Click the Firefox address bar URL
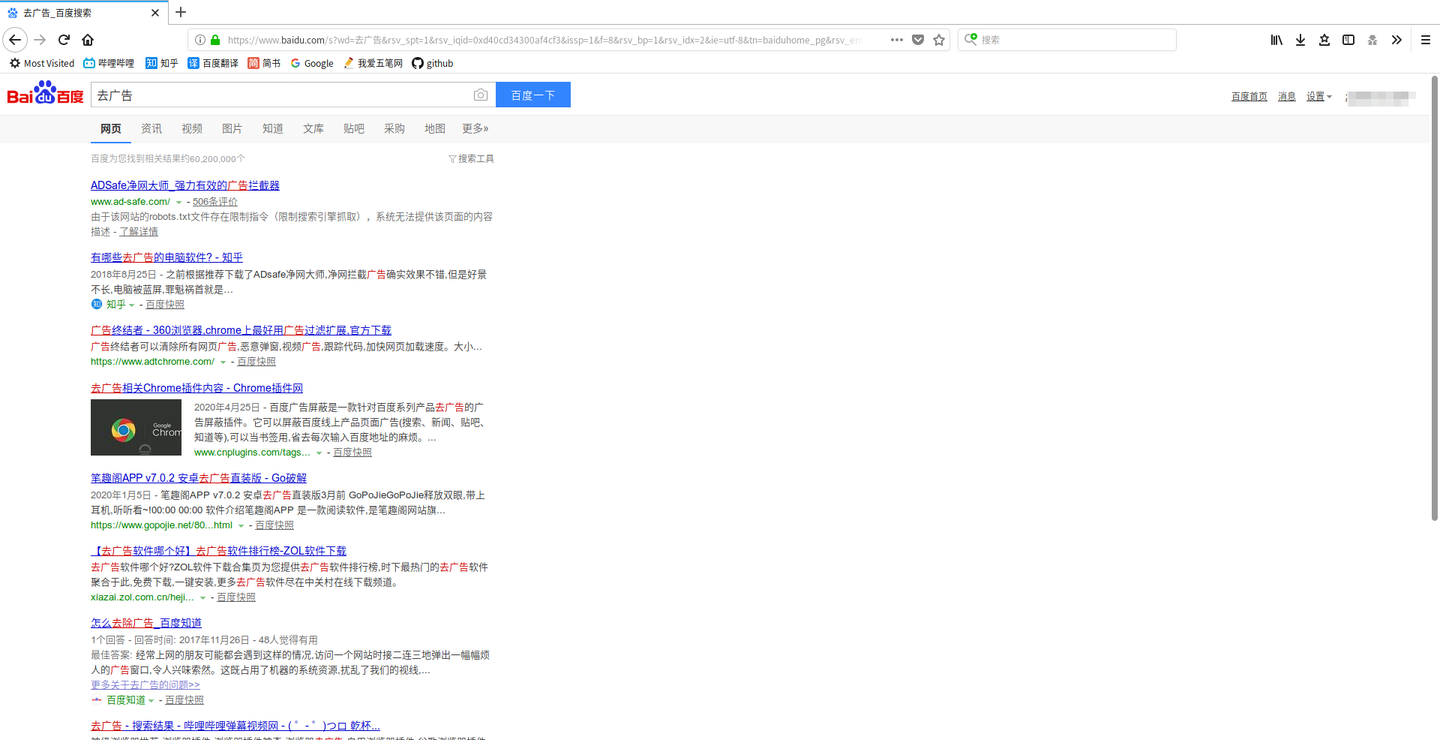Viewport: 1440px width, 740px height. pos(545,40)
